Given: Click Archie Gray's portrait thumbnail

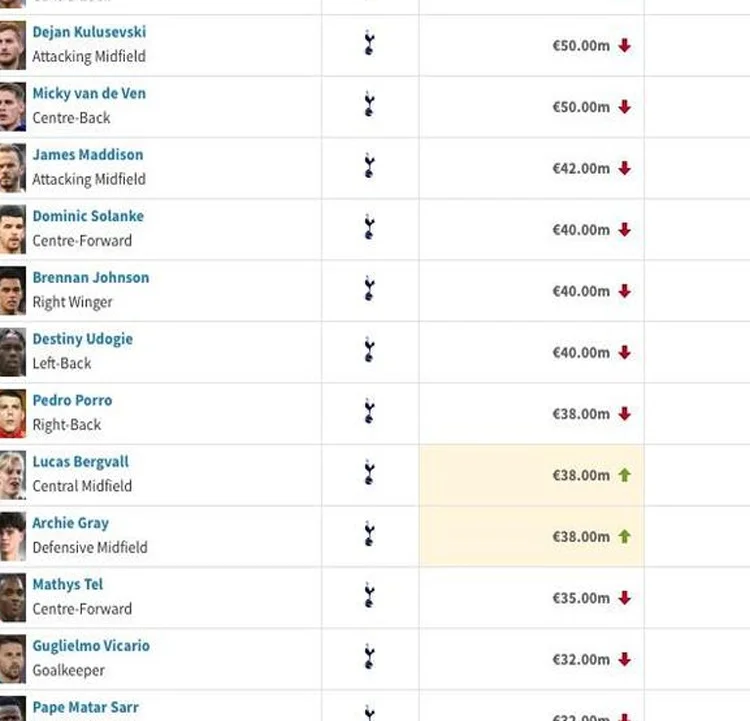Looking at the screenshot, I should pos(12,536).
